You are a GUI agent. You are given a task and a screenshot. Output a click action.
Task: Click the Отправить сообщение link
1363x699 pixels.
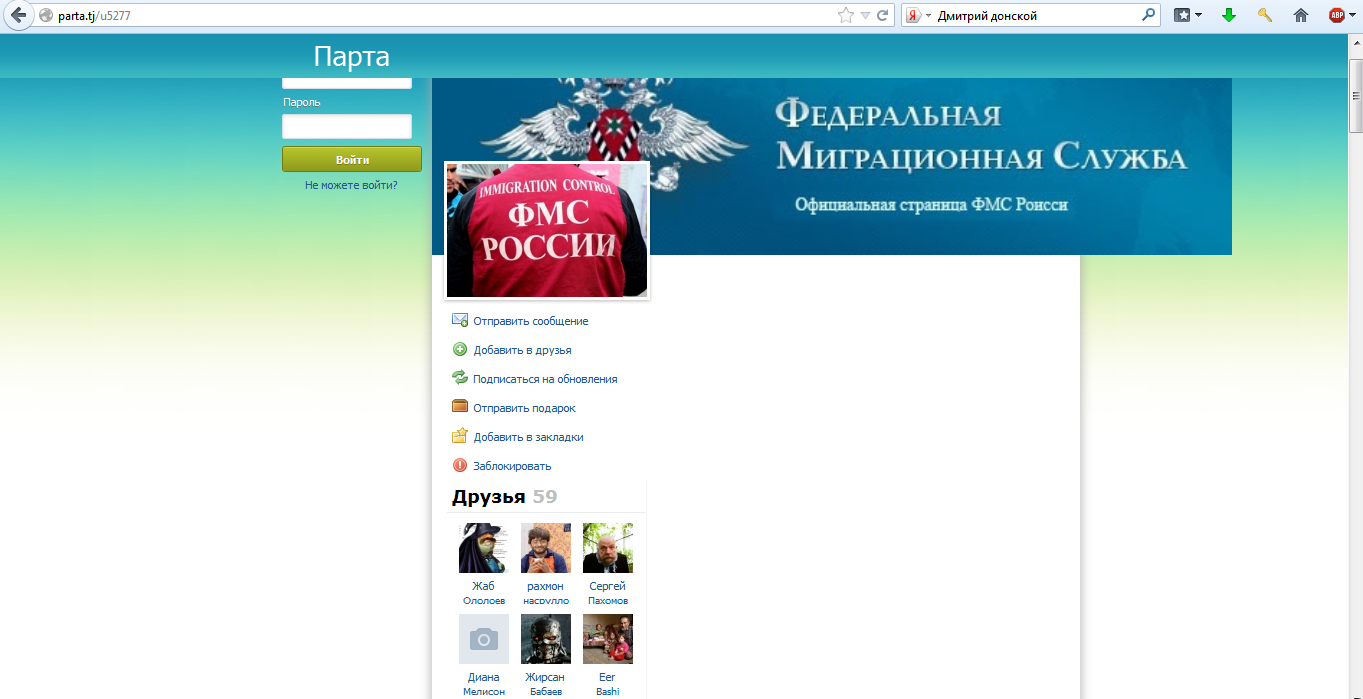point(531,321)
